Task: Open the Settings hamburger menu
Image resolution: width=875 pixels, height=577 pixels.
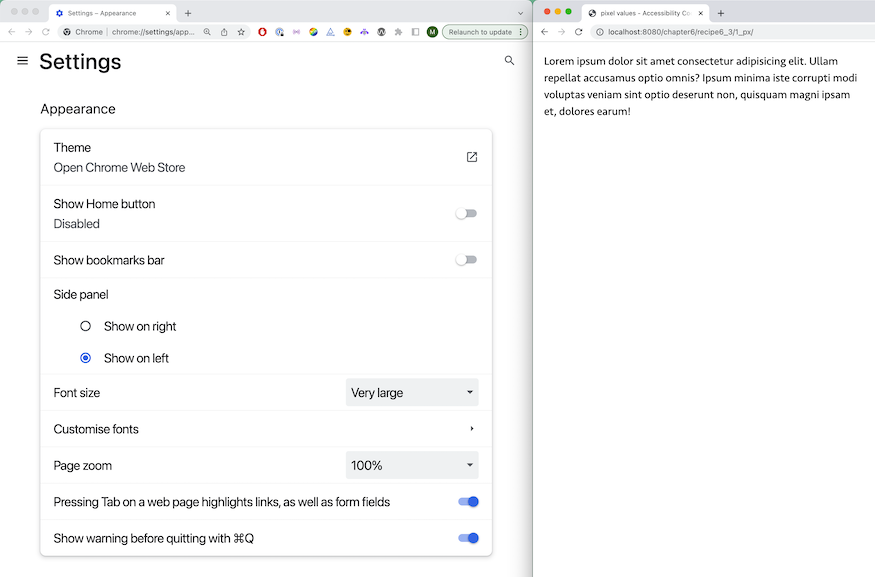Action: tap(22, 60)
